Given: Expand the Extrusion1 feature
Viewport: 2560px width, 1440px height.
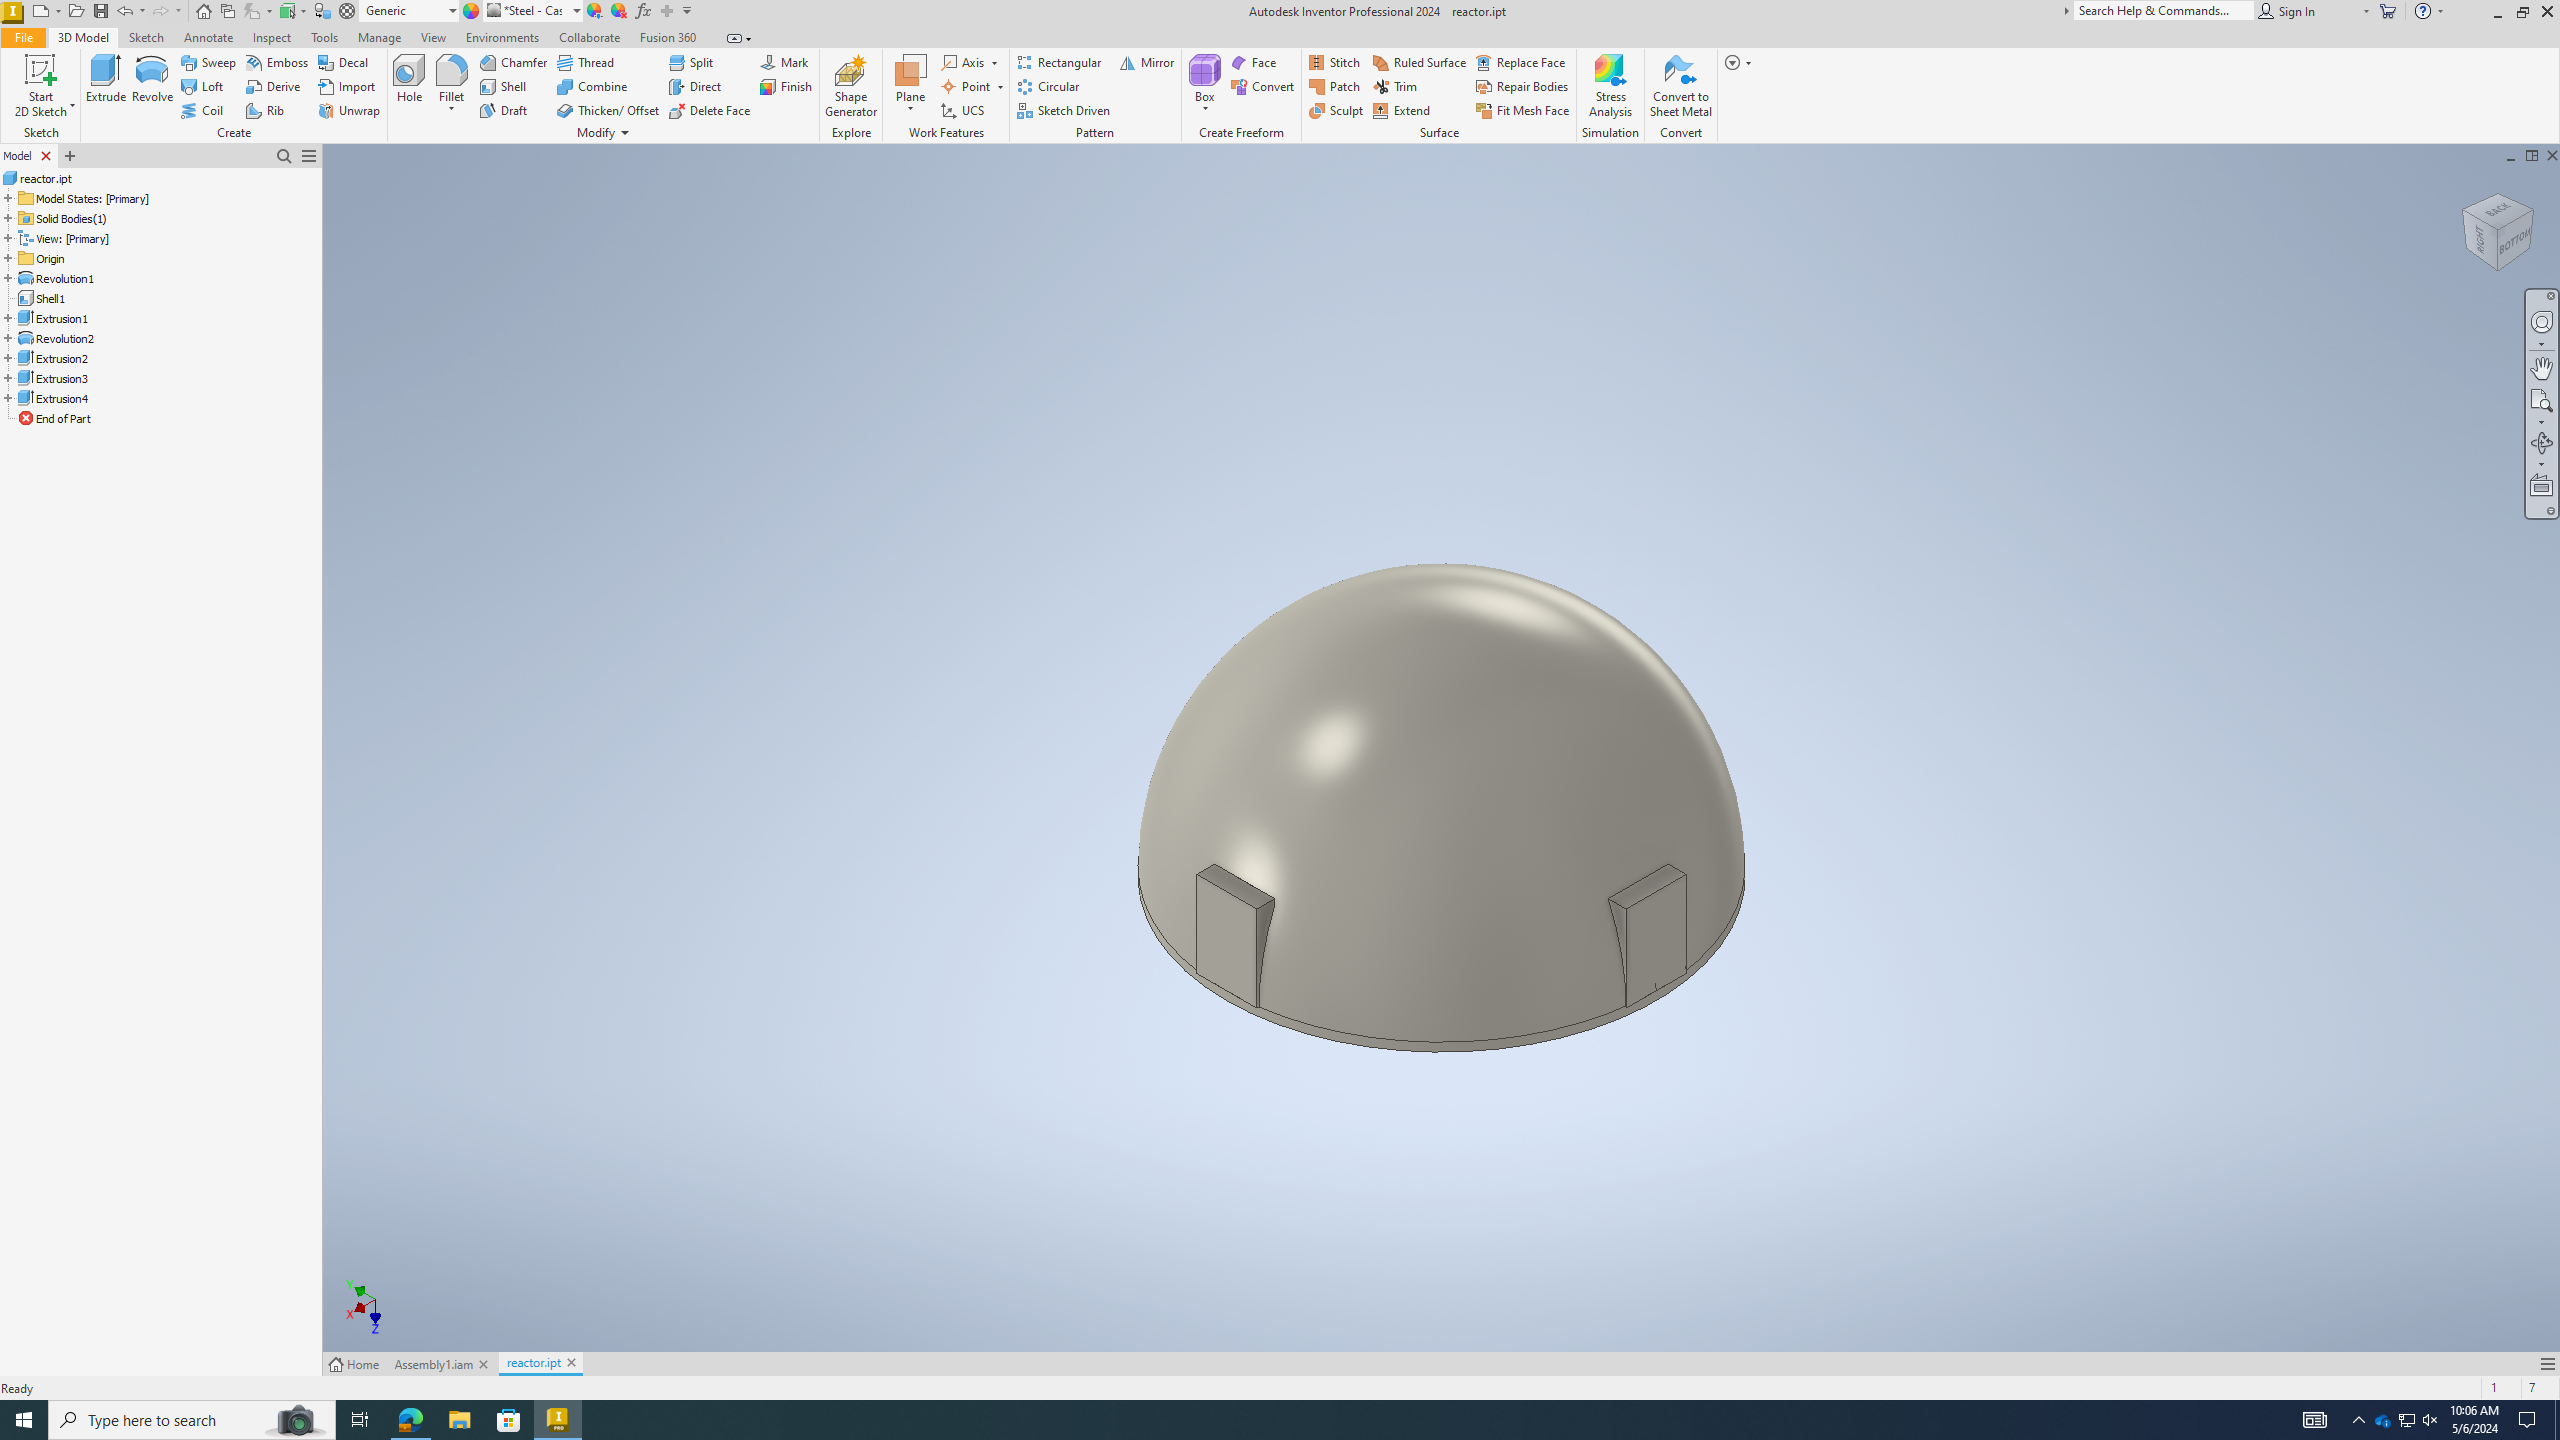Looking at the screenshot, I should coord(8,318).
